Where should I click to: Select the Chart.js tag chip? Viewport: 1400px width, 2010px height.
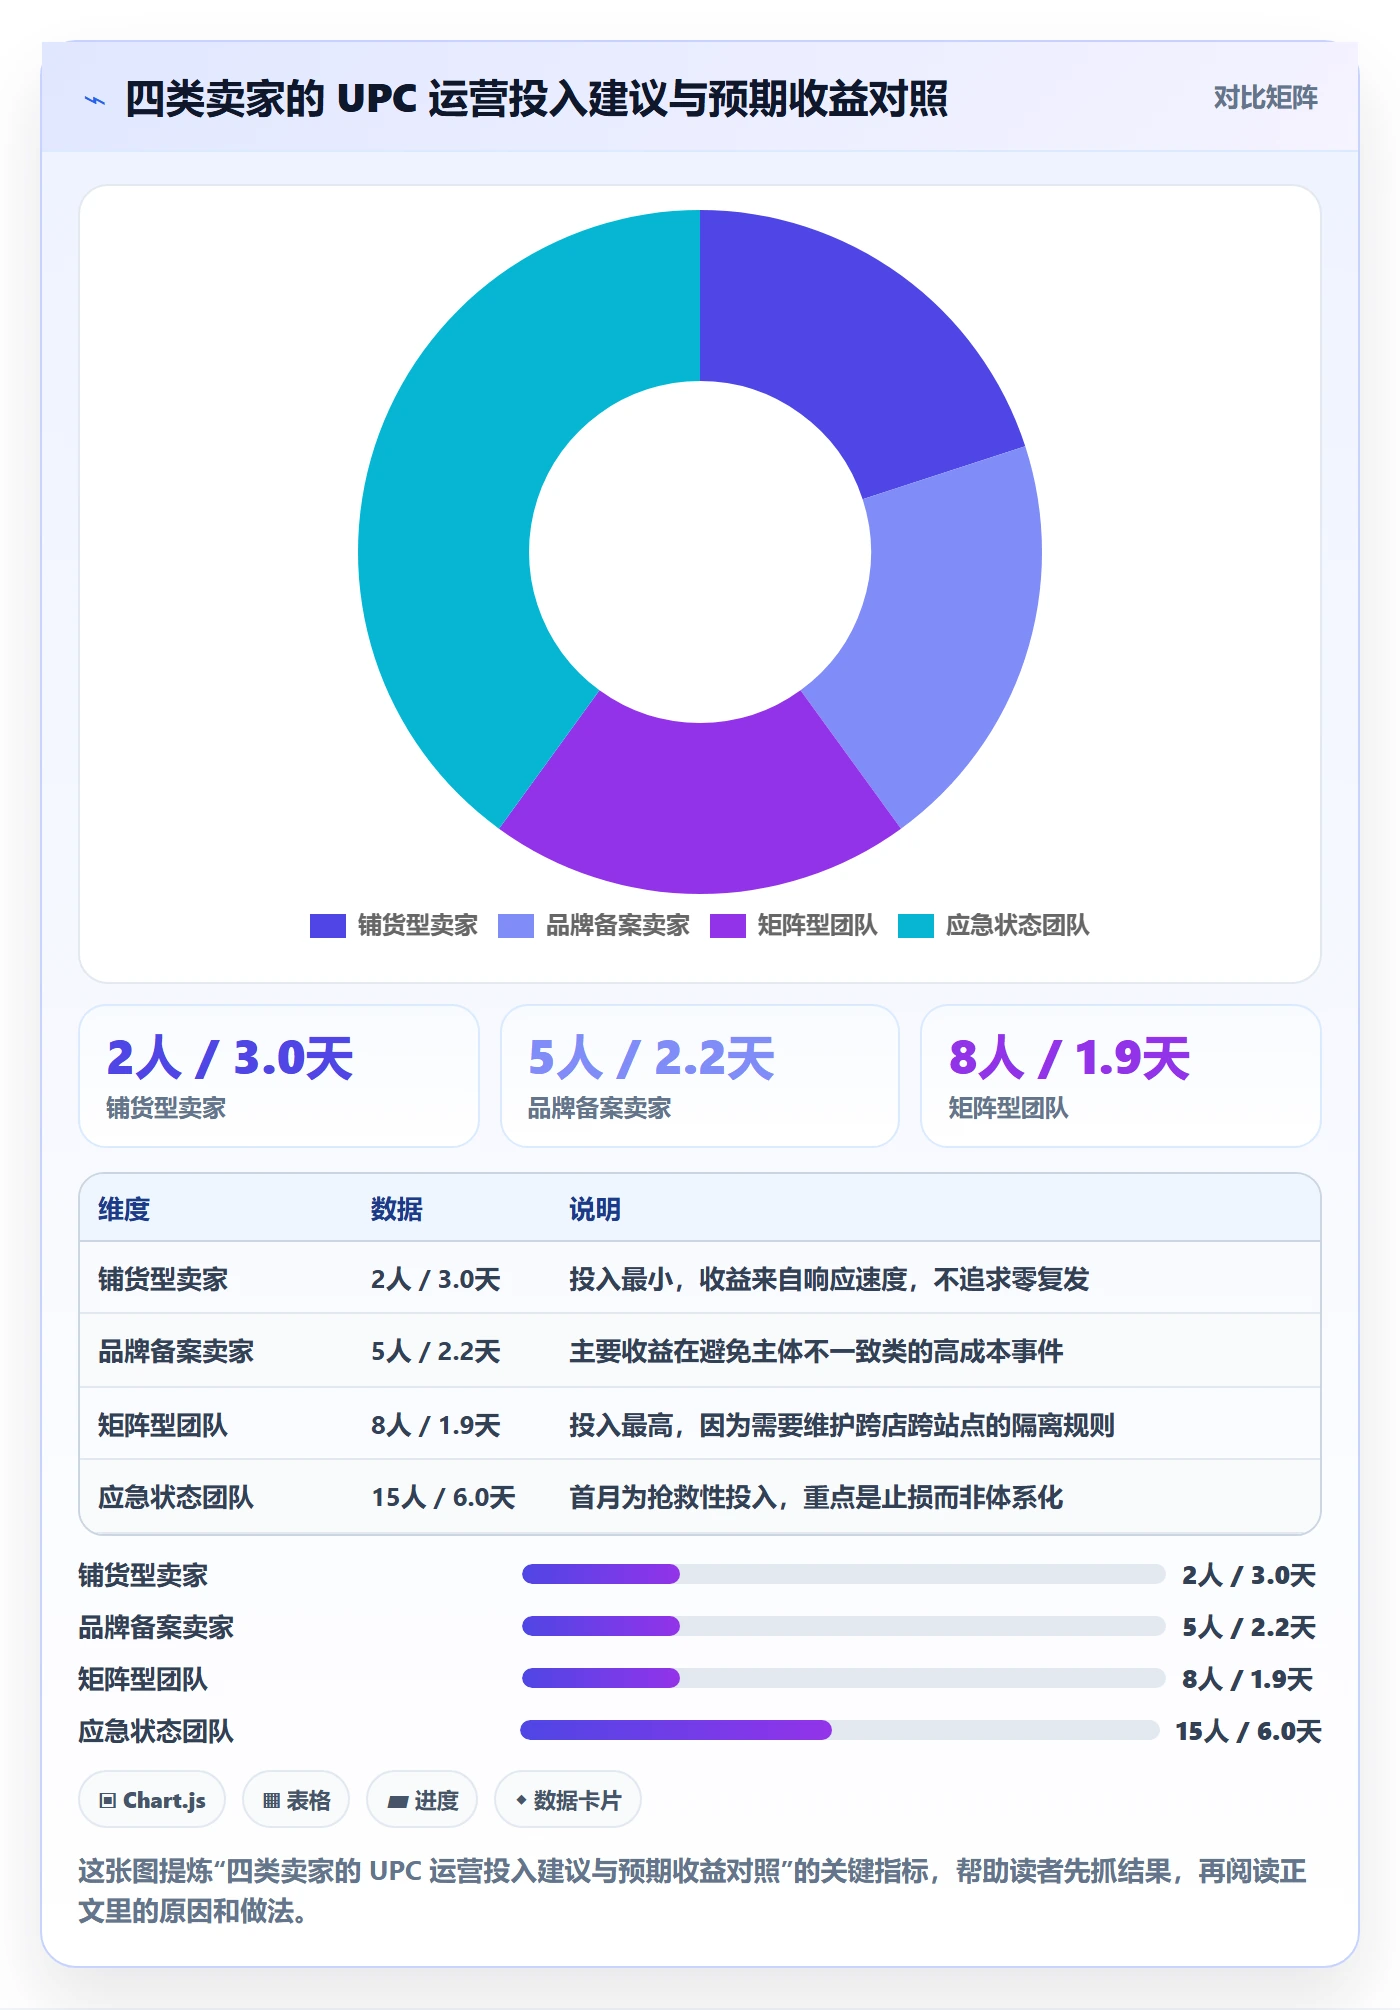point(152,1800)
